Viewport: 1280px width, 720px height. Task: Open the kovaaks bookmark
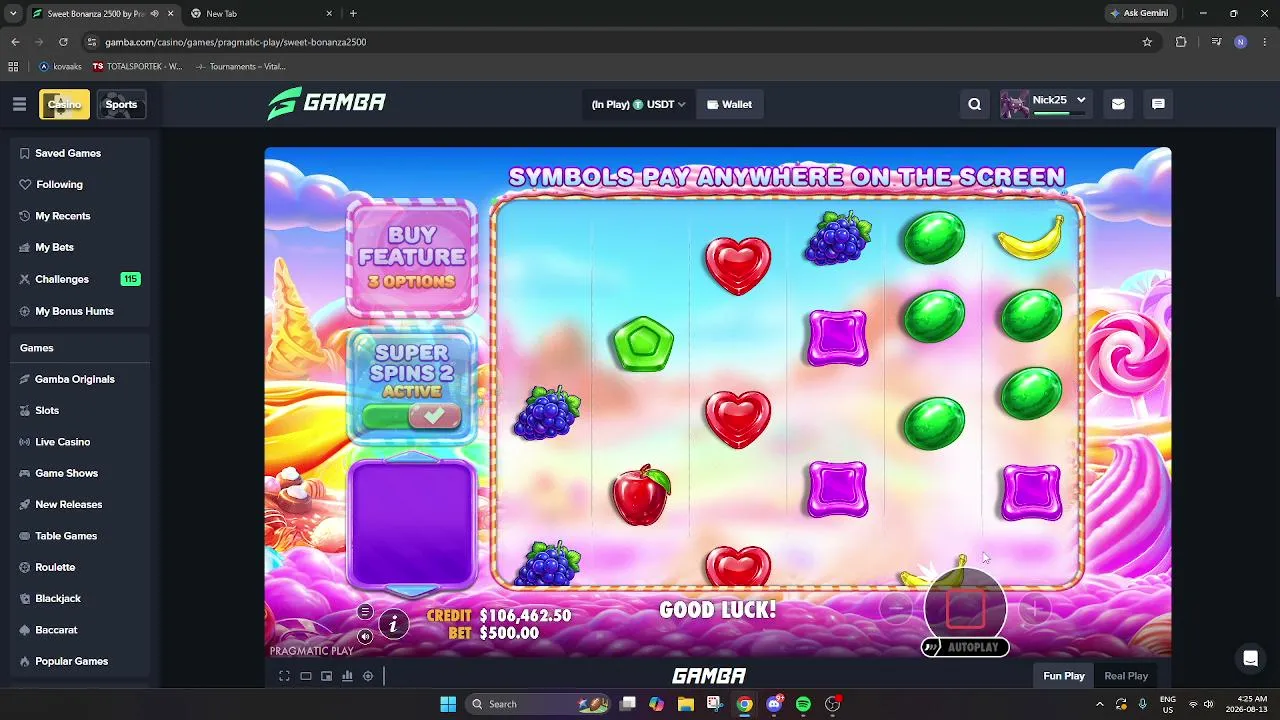pos(60,66)
